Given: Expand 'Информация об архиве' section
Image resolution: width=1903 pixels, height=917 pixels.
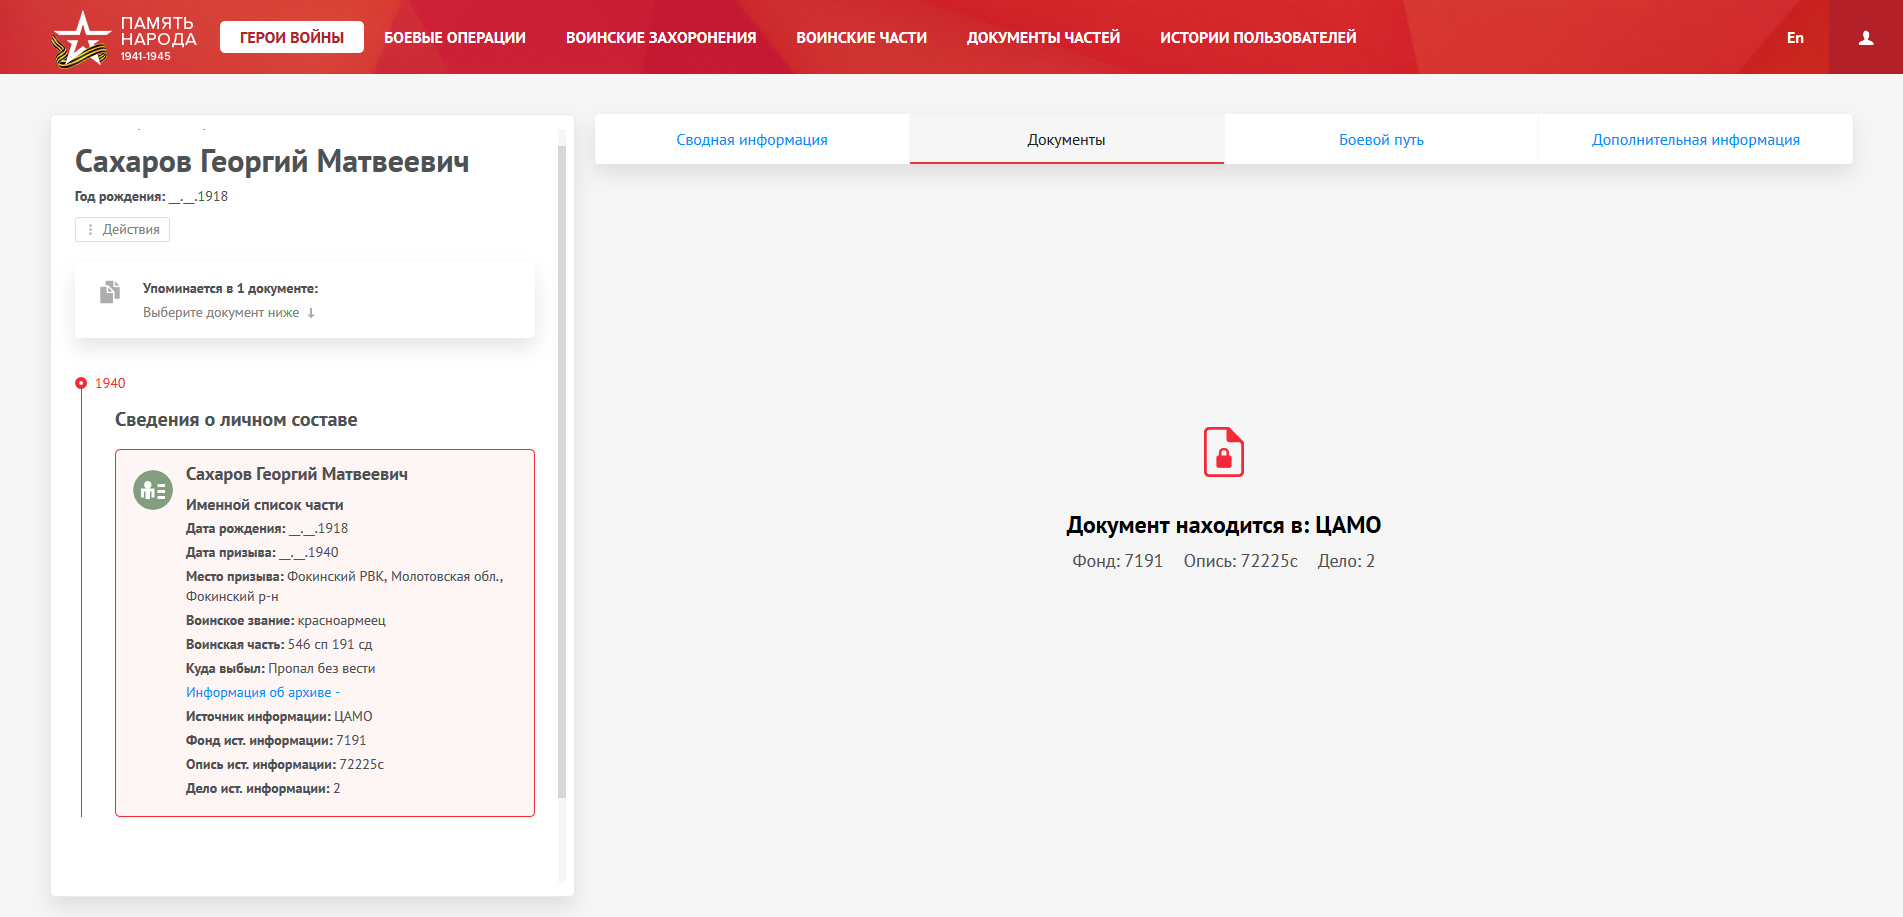Looking at the screenshot, I should tap(262, 692).
